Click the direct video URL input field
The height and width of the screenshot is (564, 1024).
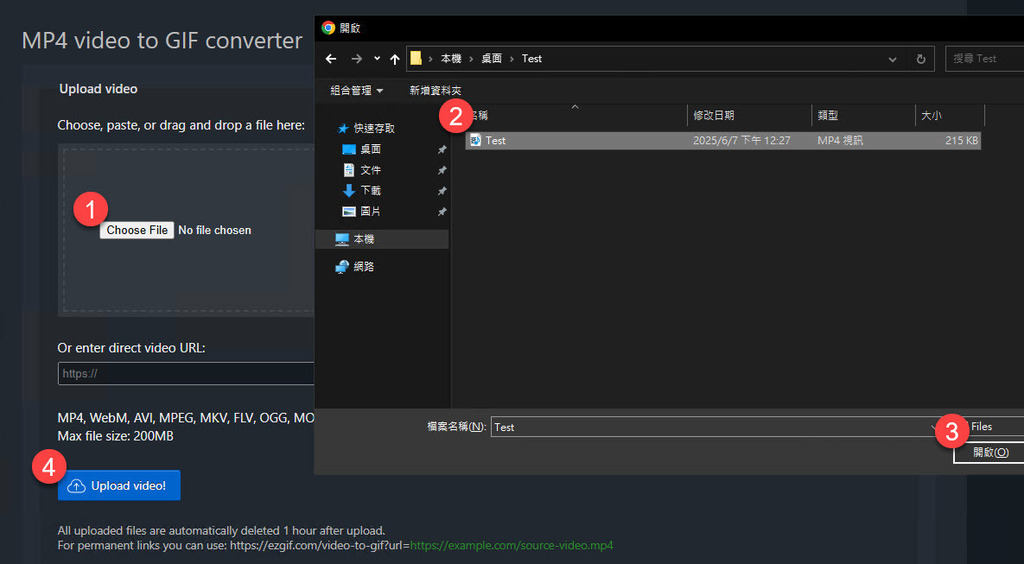[186, 374]
